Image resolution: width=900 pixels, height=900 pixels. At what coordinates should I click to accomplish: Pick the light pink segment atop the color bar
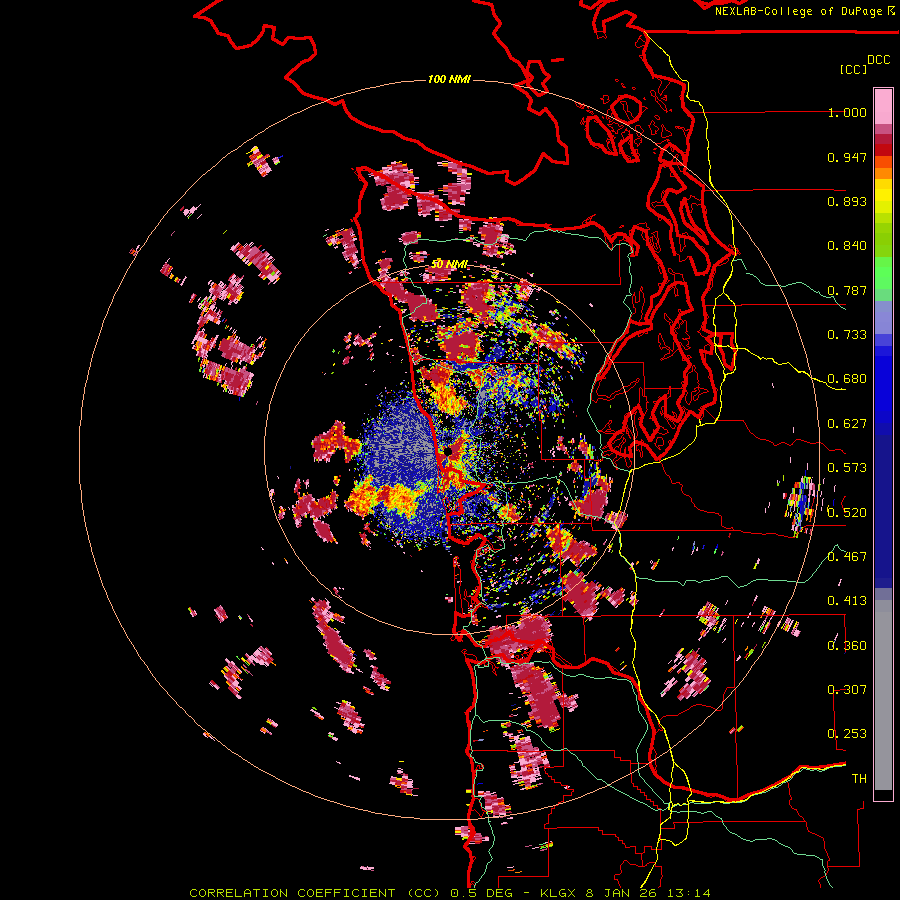883,106
